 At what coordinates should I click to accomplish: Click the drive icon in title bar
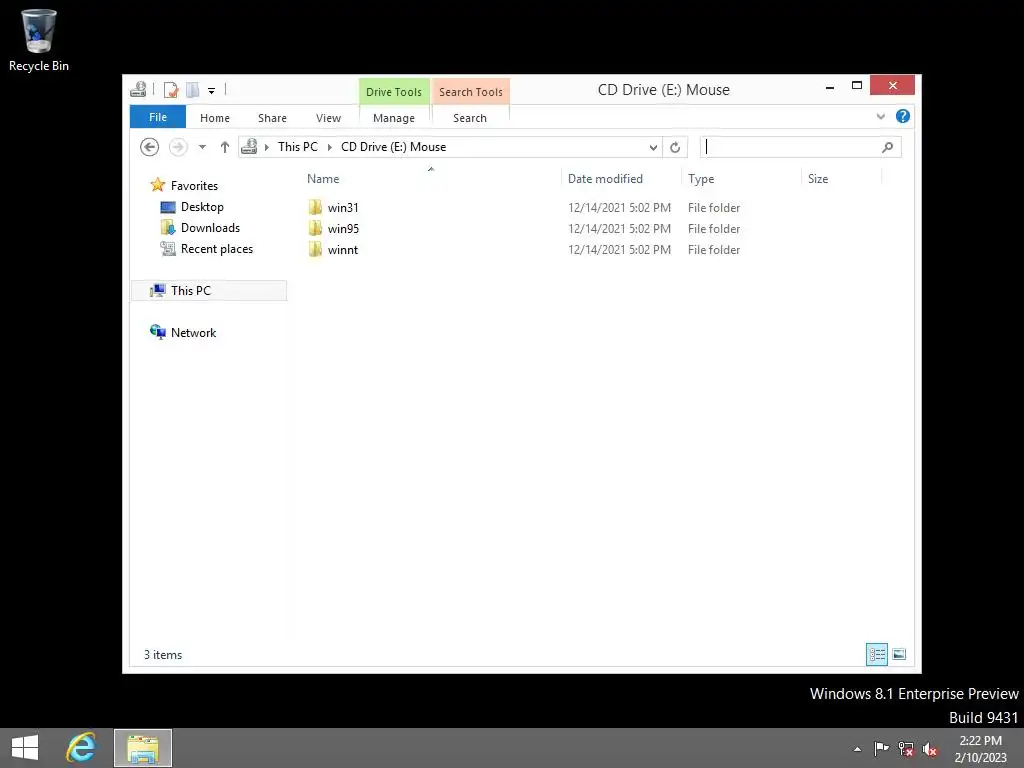click(x=138, y=89)
